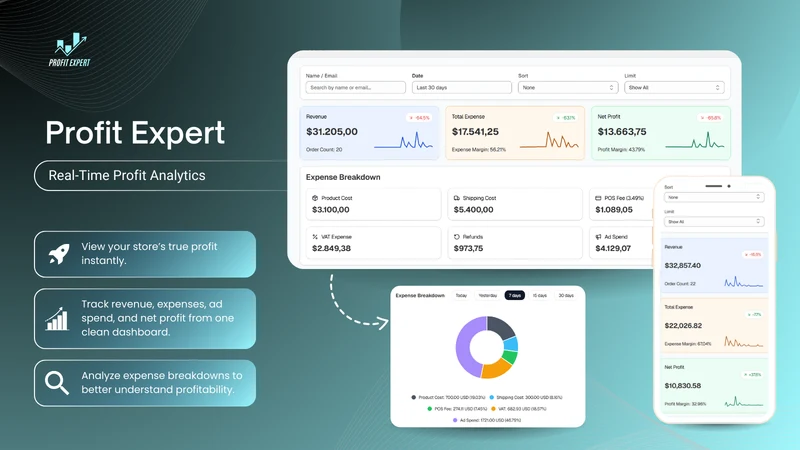The width and height of the screenshot is (800, 450).
Task: Select the Today tab in chart panel
Action: point(461,295)
